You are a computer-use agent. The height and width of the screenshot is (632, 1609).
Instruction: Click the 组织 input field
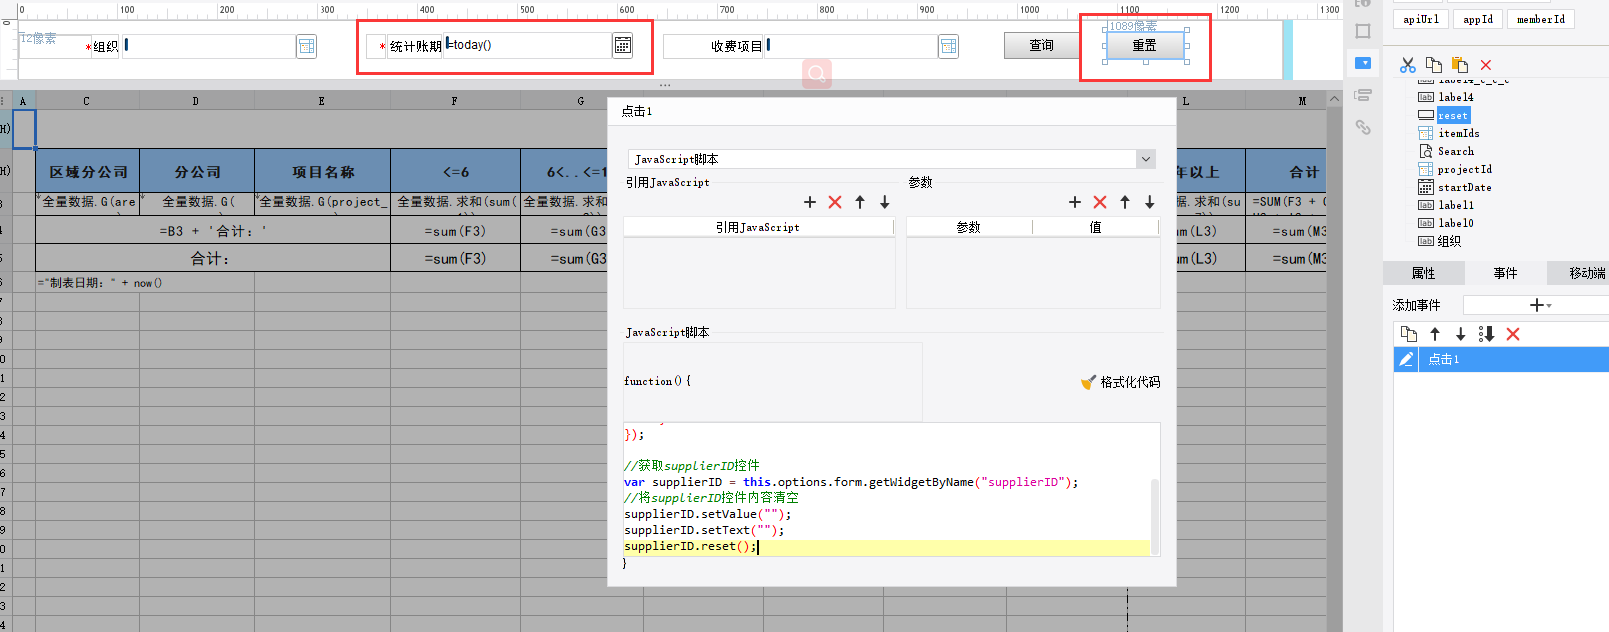(209, 46)
